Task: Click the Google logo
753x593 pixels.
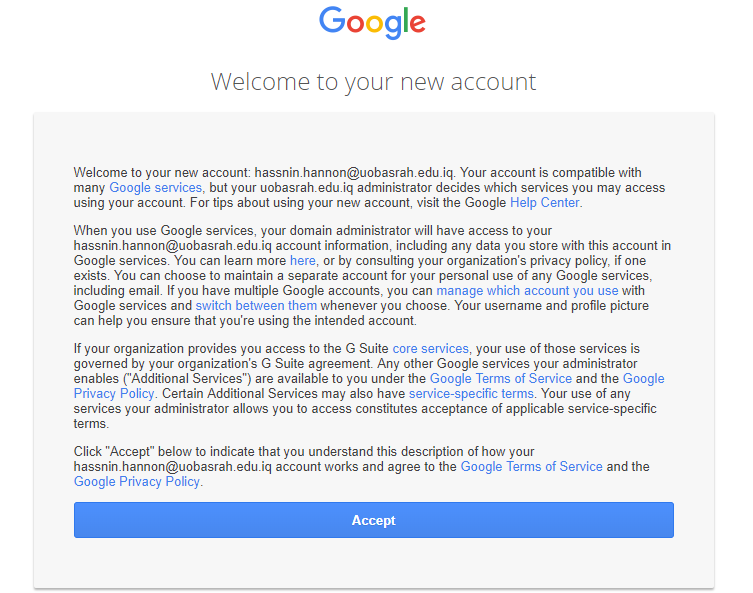Action: click(373, 23)
